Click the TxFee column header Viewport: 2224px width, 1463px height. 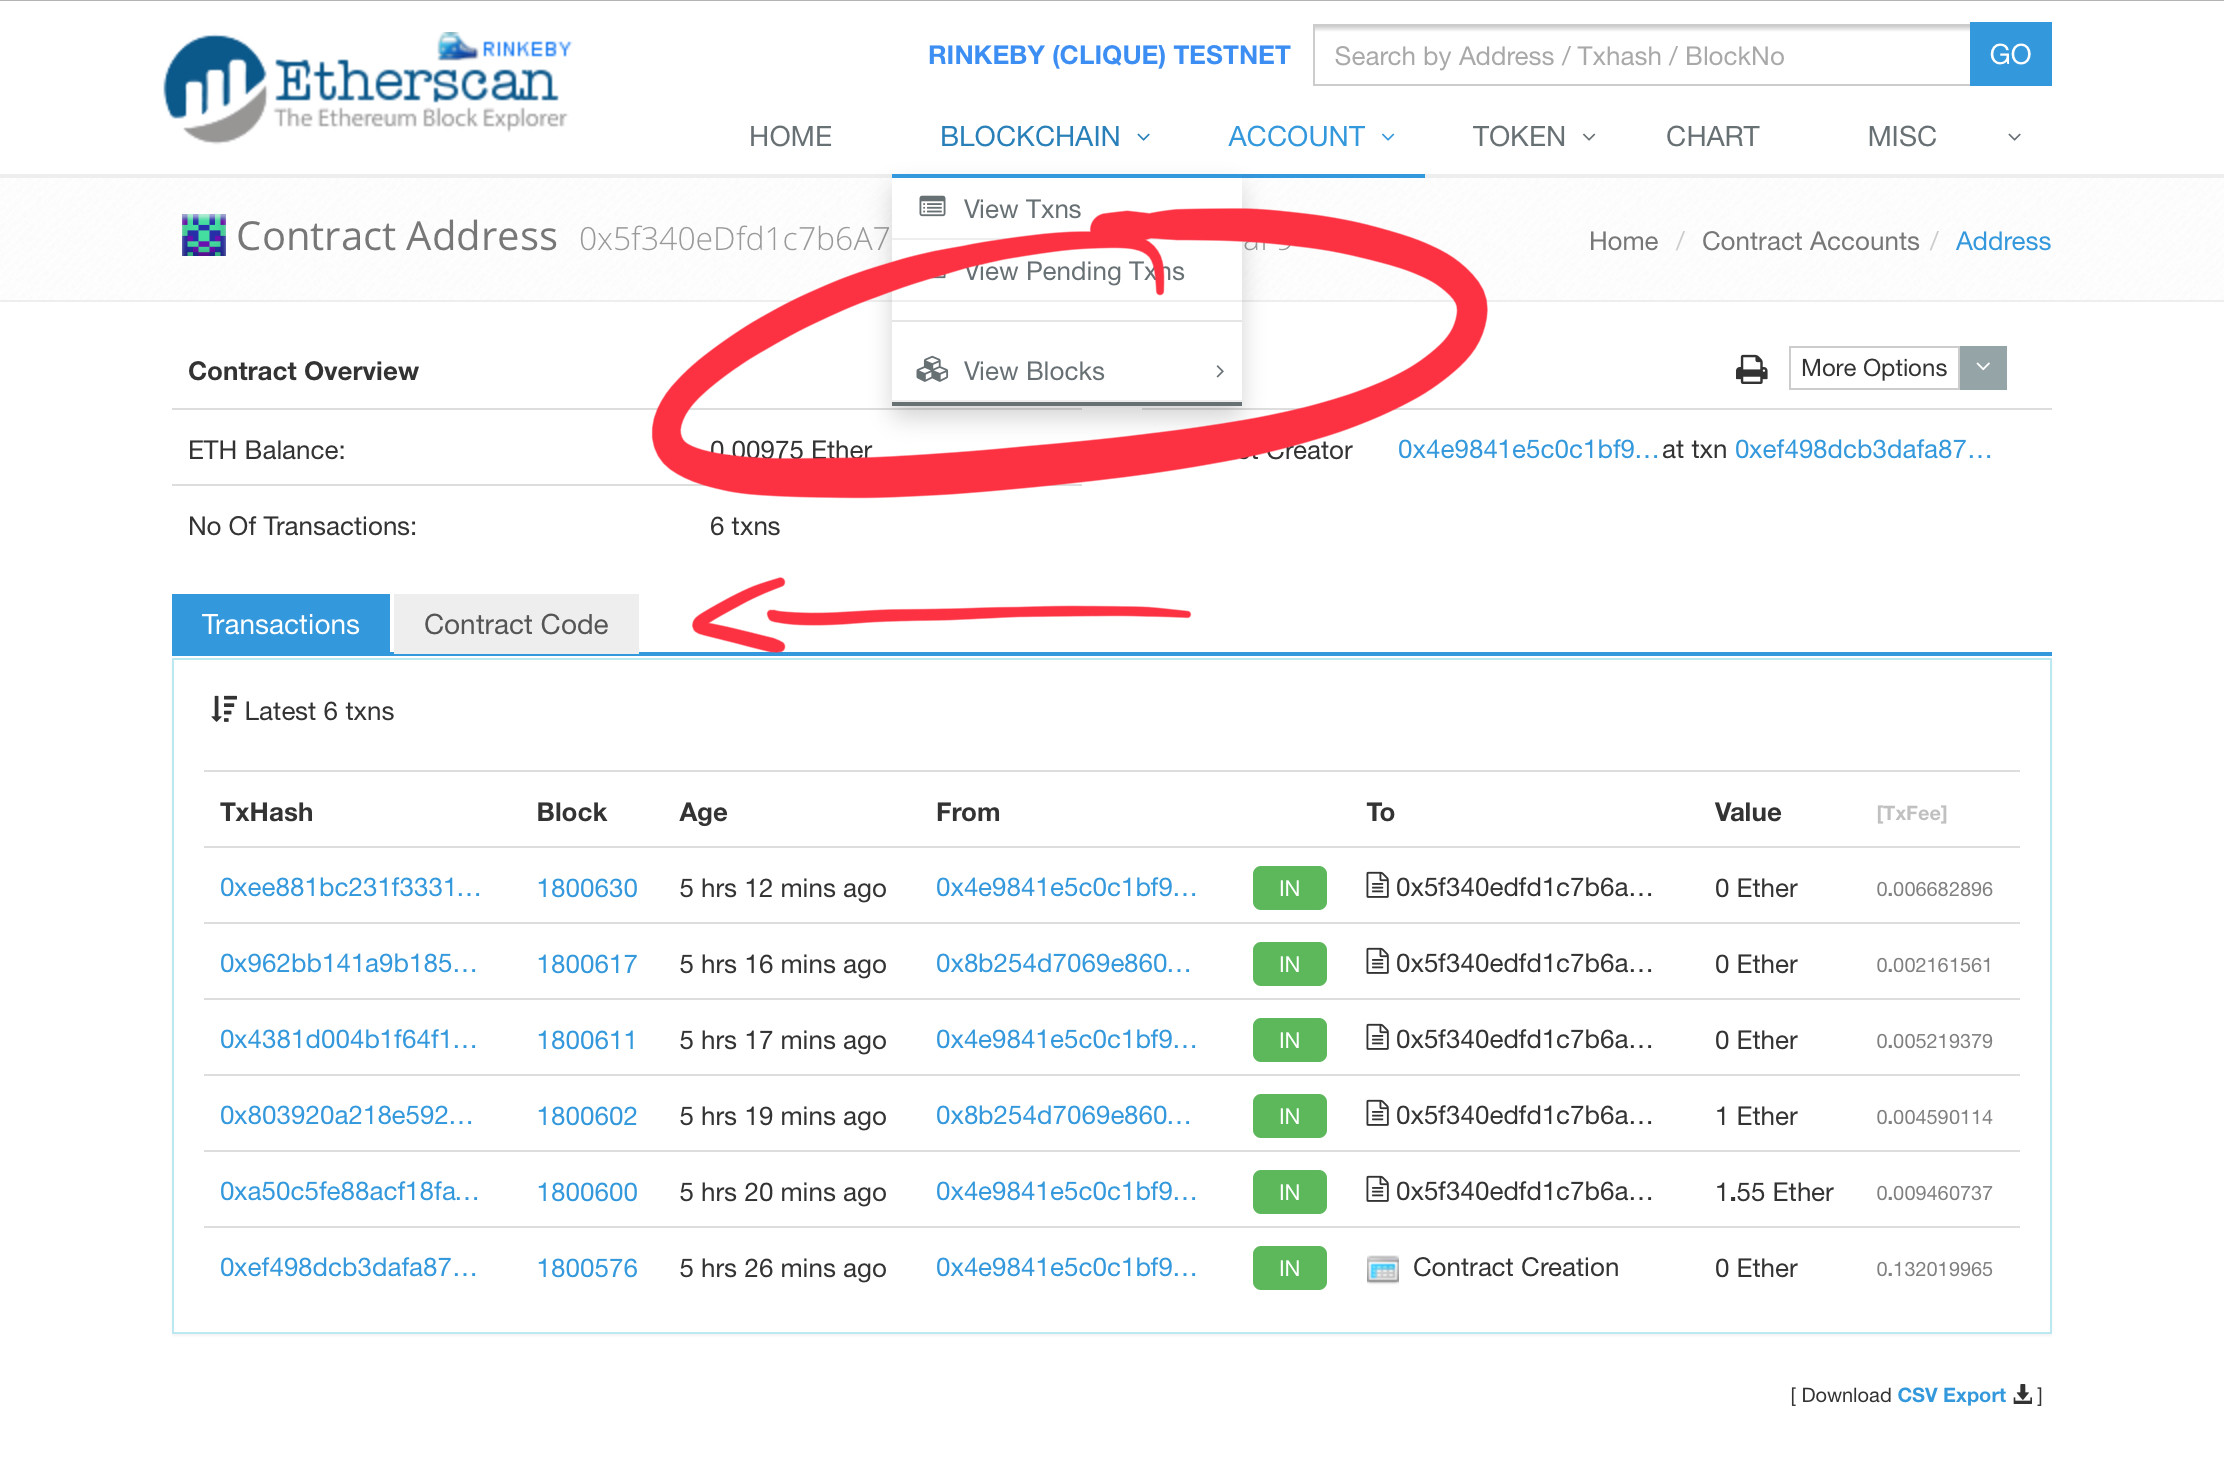1911,813
